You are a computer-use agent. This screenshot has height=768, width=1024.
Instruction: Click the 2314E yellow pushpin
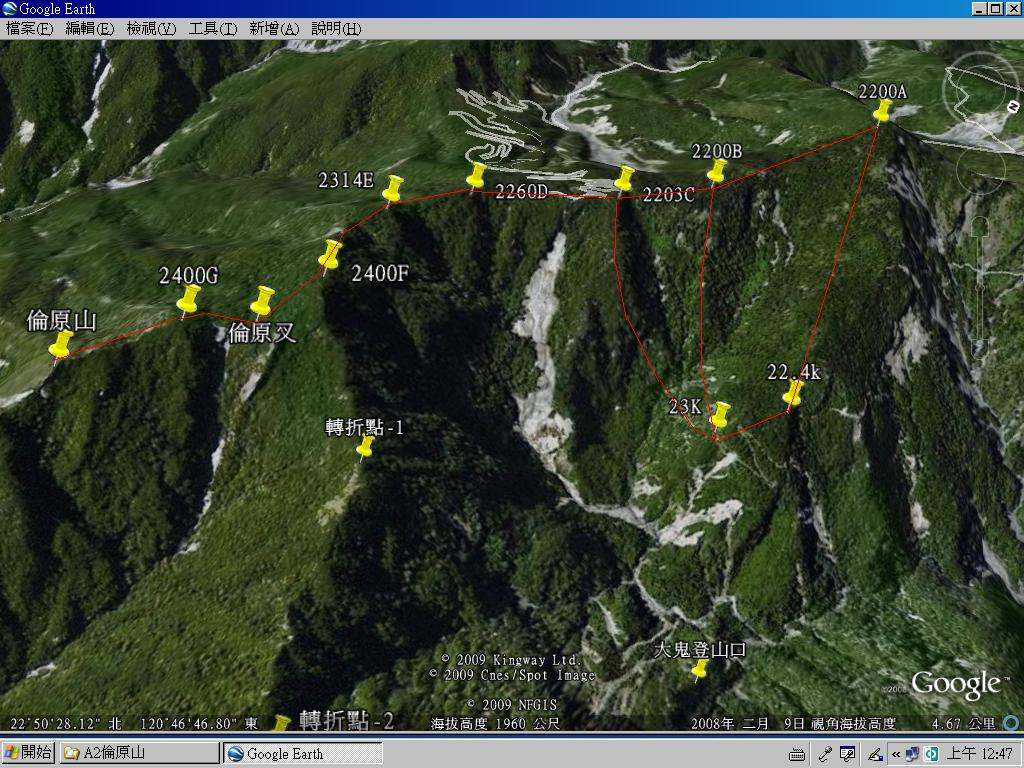394,188
